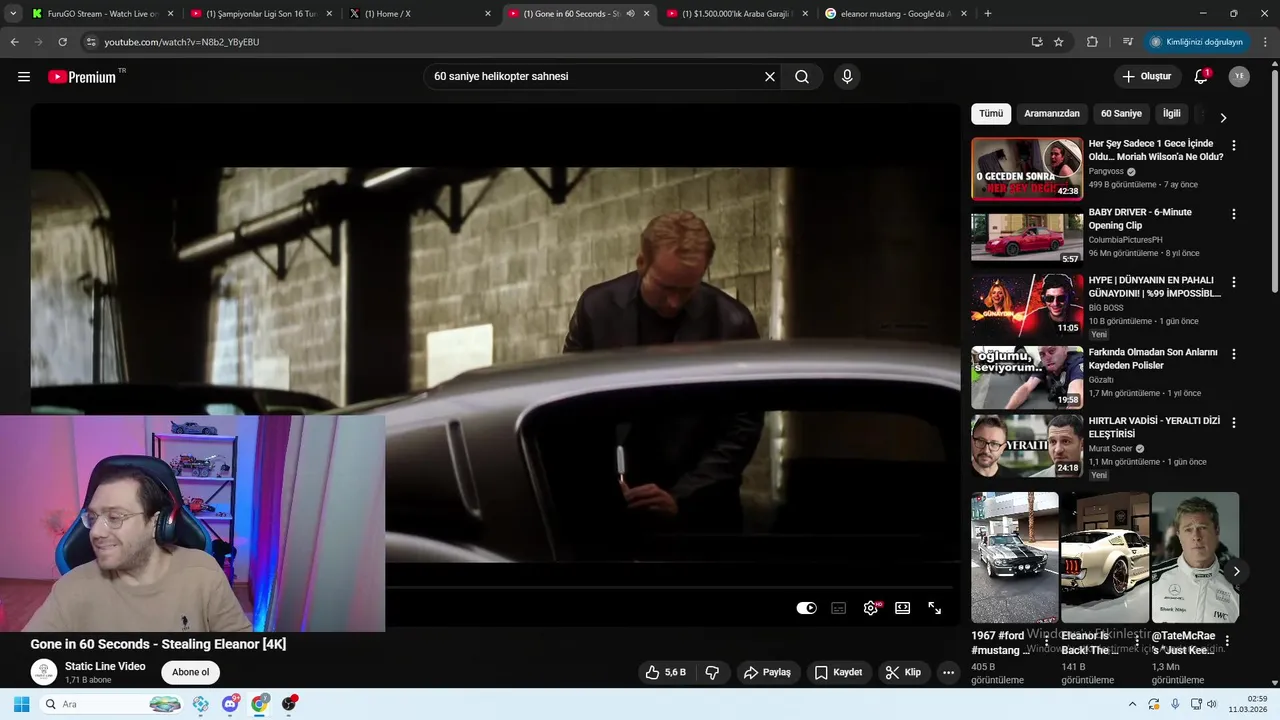Switch to FuruGO Stream tab

point(102,14)
